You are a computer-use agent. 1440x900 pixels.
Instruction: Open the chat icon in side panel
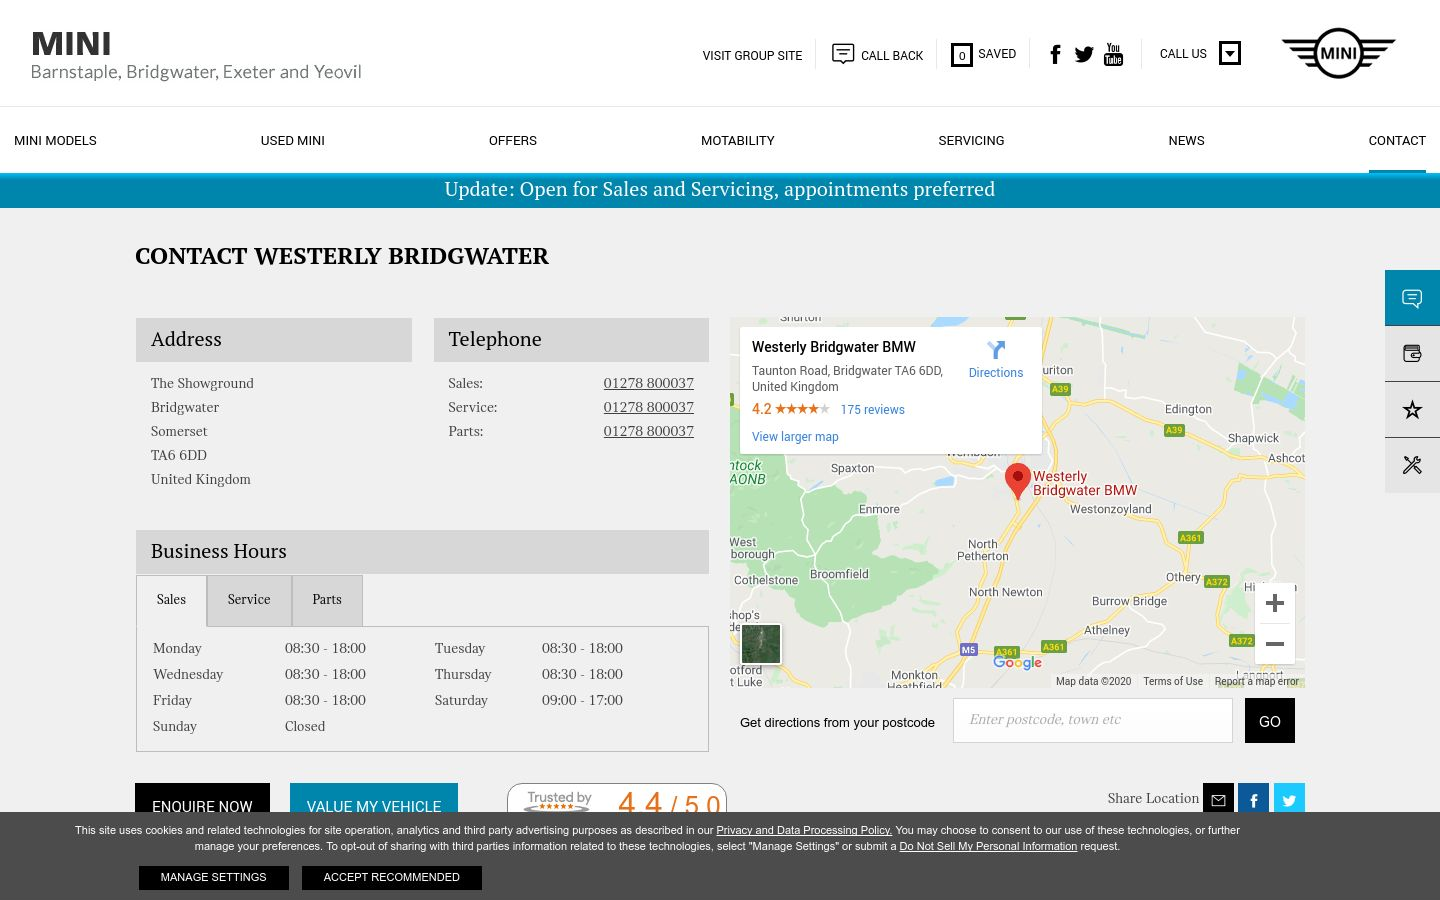pyautogui.click(x=1412, y=298)
